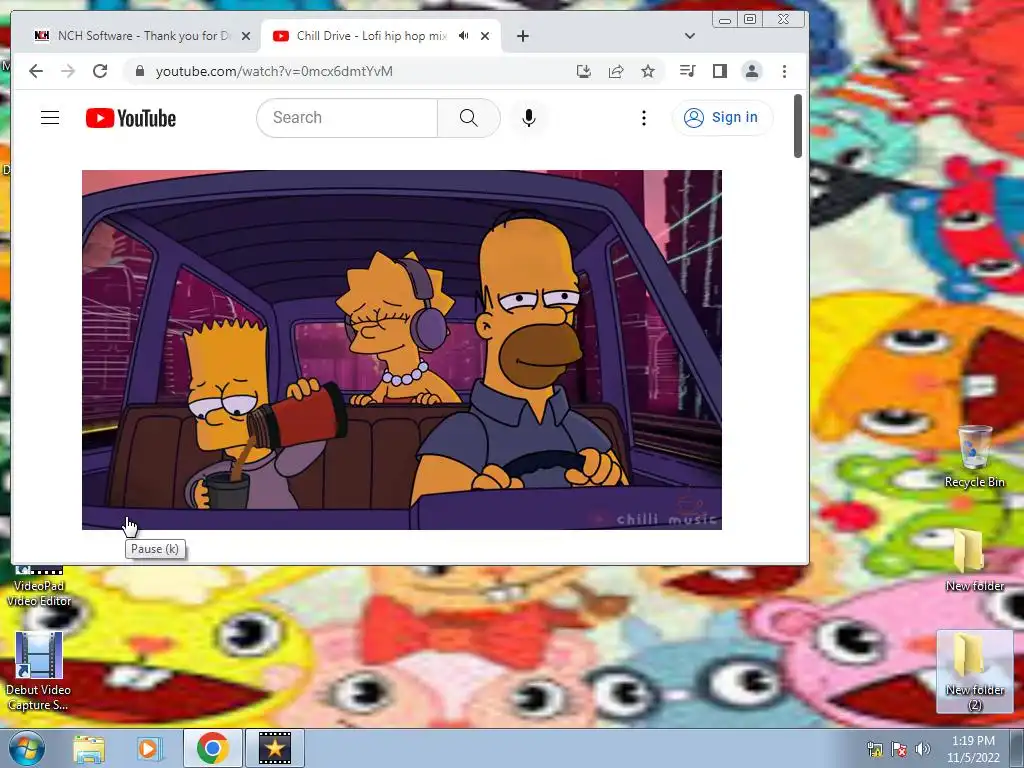This screenshot has height=768, width=1024.
Task: View site info via the padlock icon
Action: point(139,71)
